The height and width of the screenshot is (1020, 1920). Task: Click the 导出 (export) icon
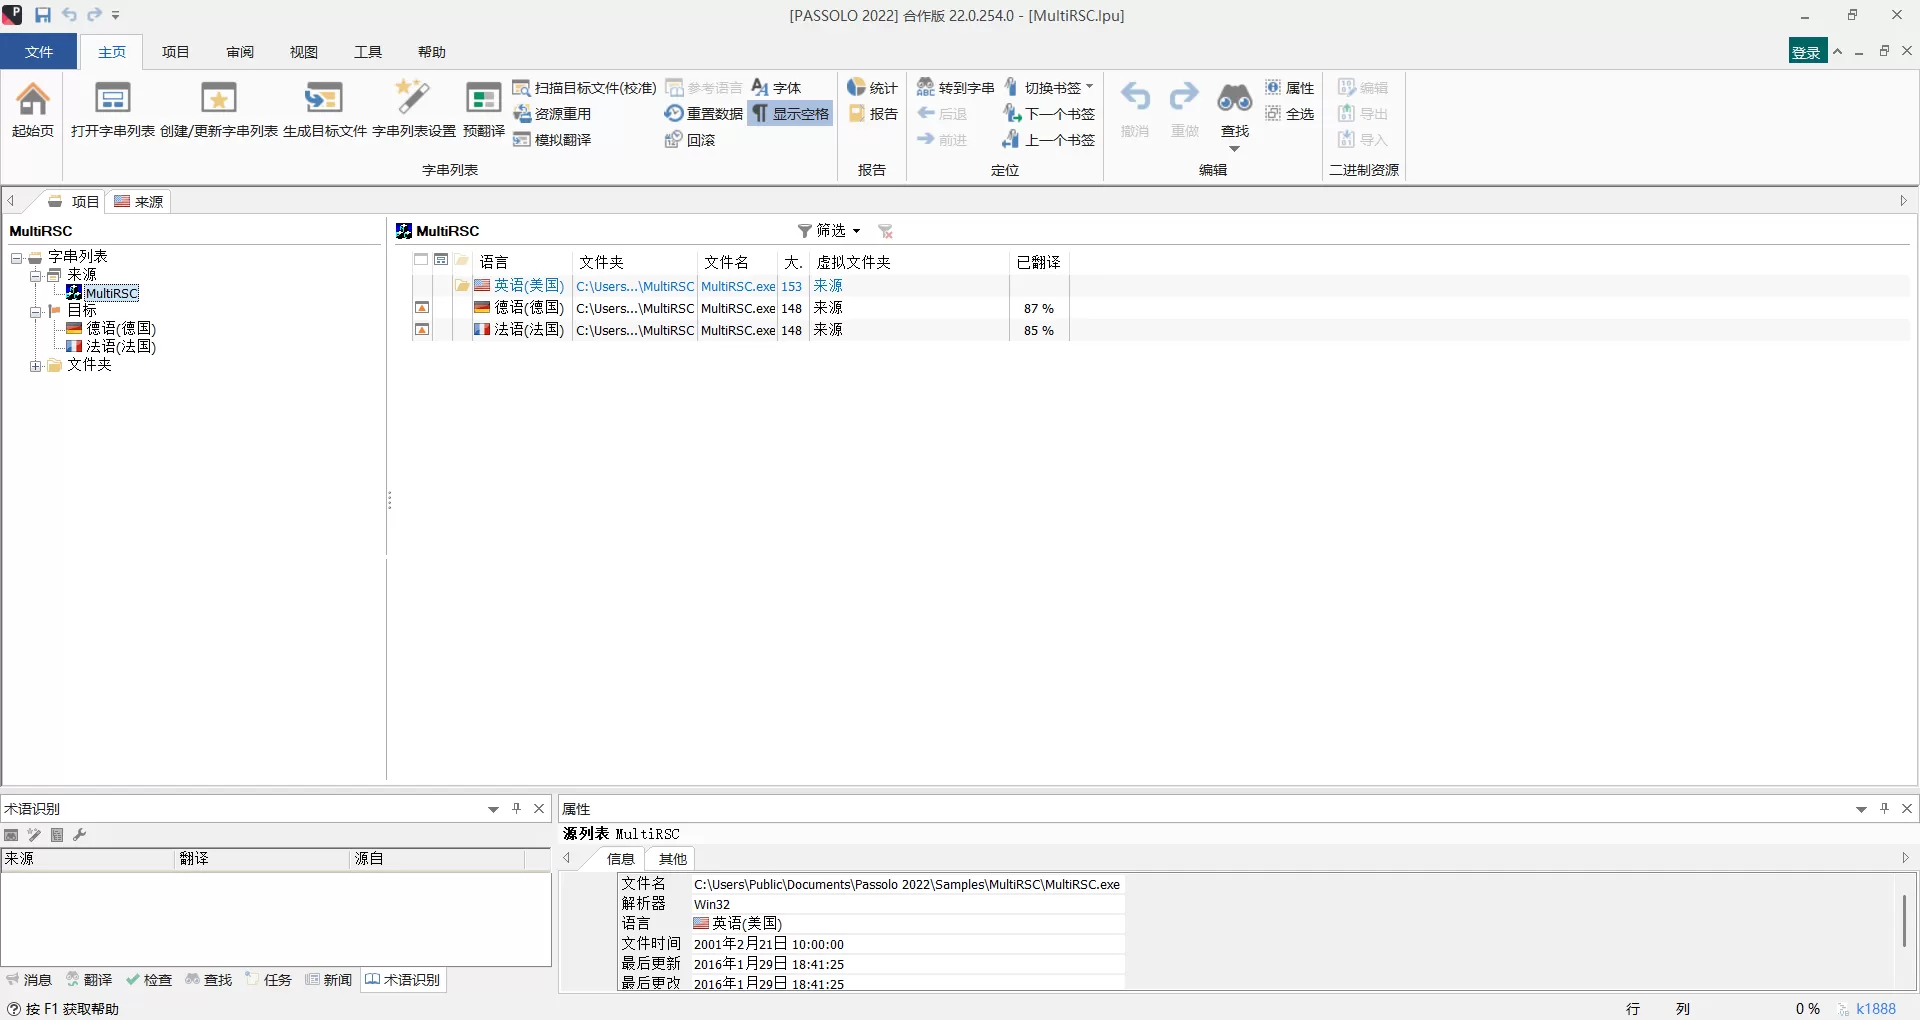[x=1363, y=113]
